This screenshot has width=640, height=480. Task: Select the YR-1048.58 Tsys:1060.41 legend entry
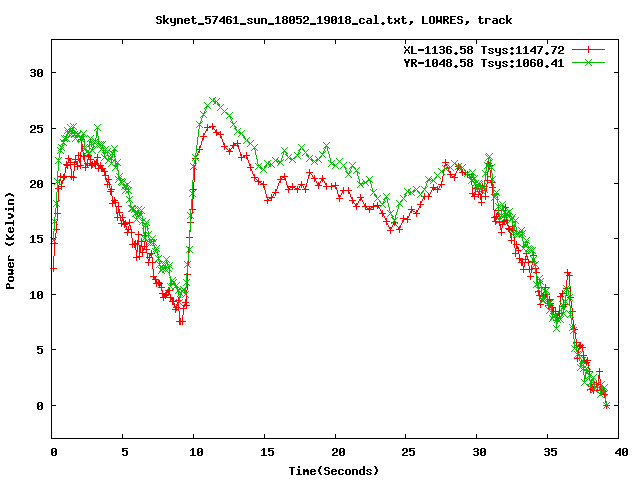484,63
